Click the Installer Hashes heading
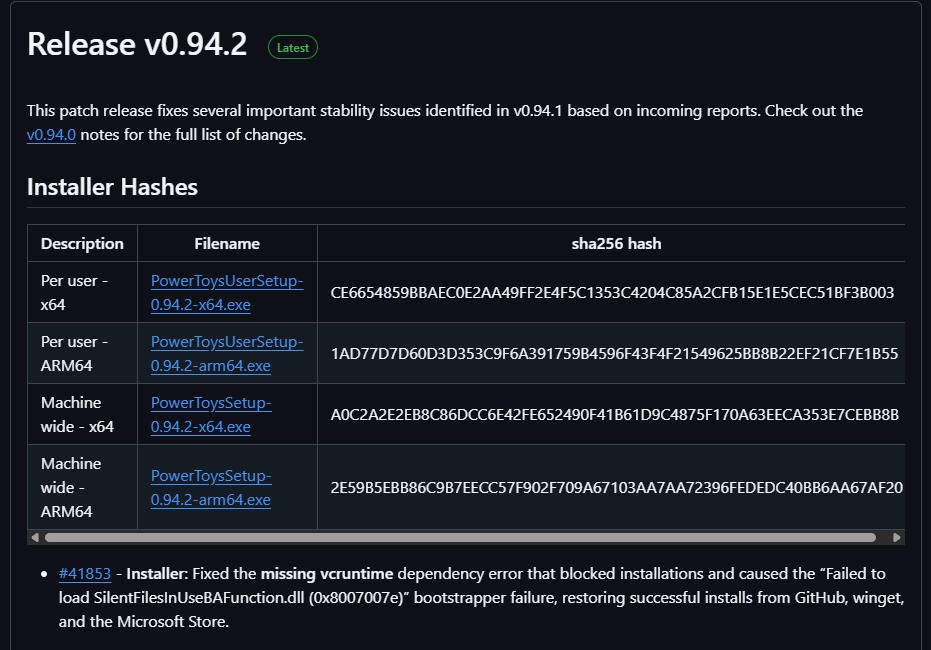Viewport: 931px width, 650px height. tap(112, 187)
